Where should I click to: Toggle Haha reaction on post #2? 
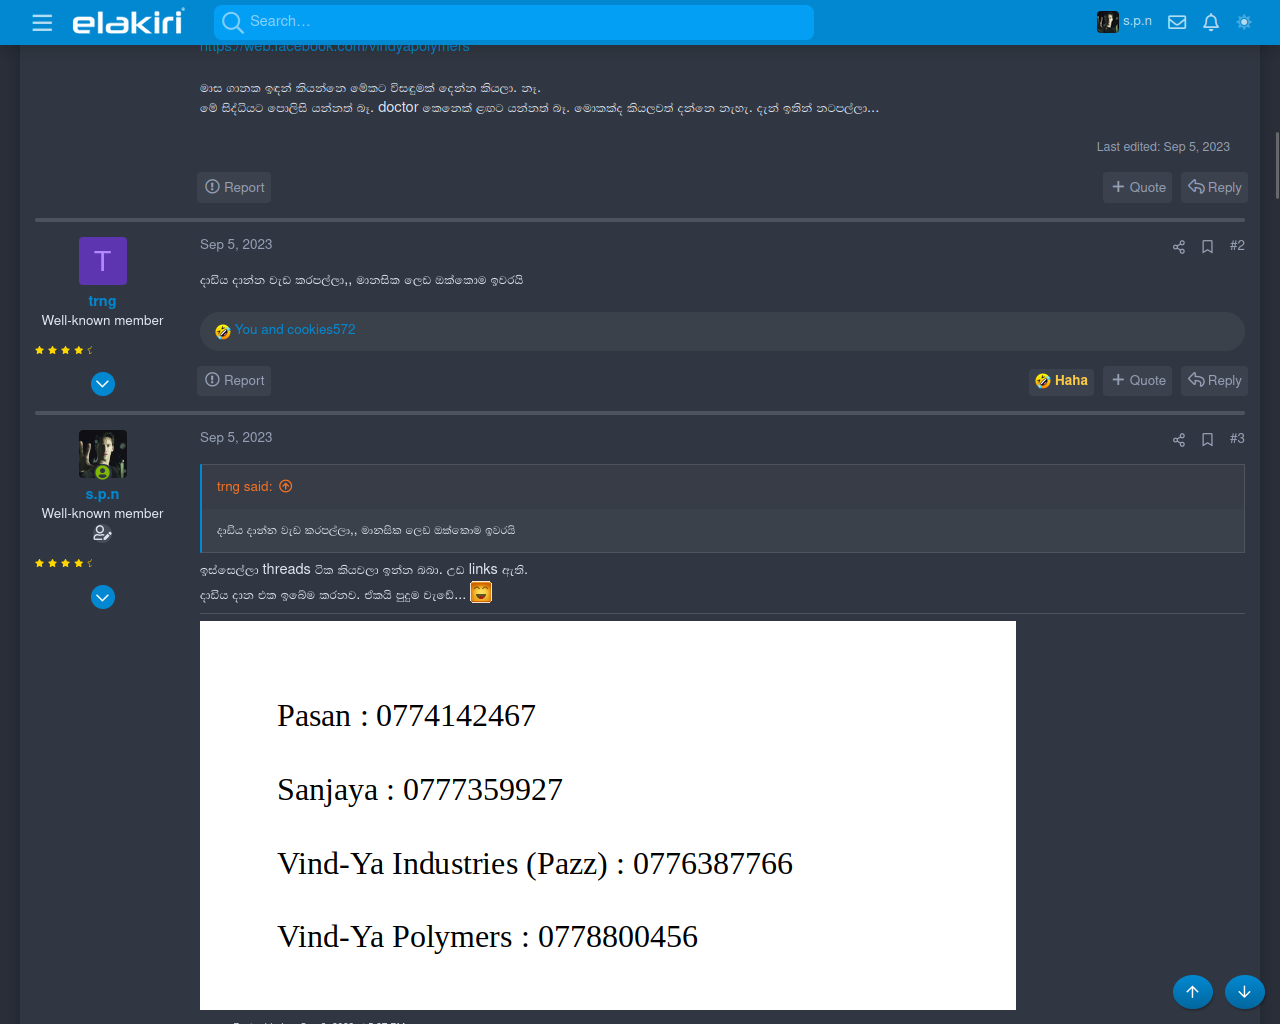[x=1061, y=381]
